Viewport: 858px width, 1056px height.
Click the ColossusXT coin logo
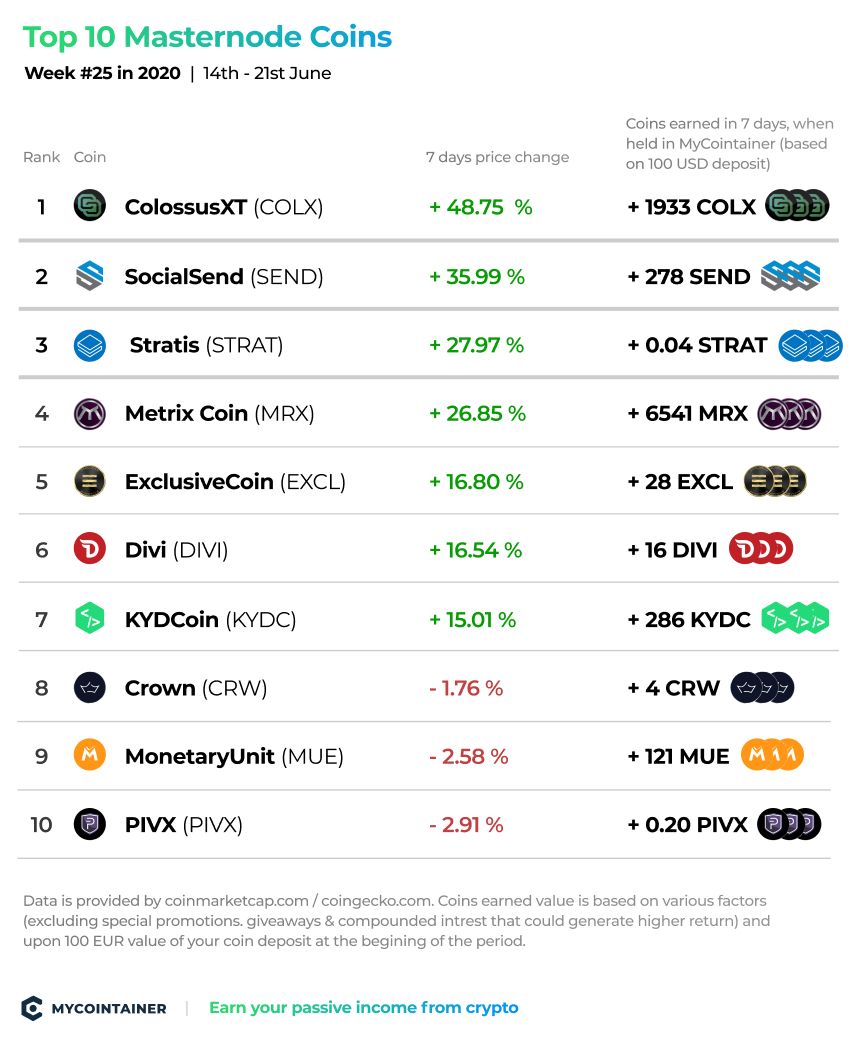[x=90, y=205]
